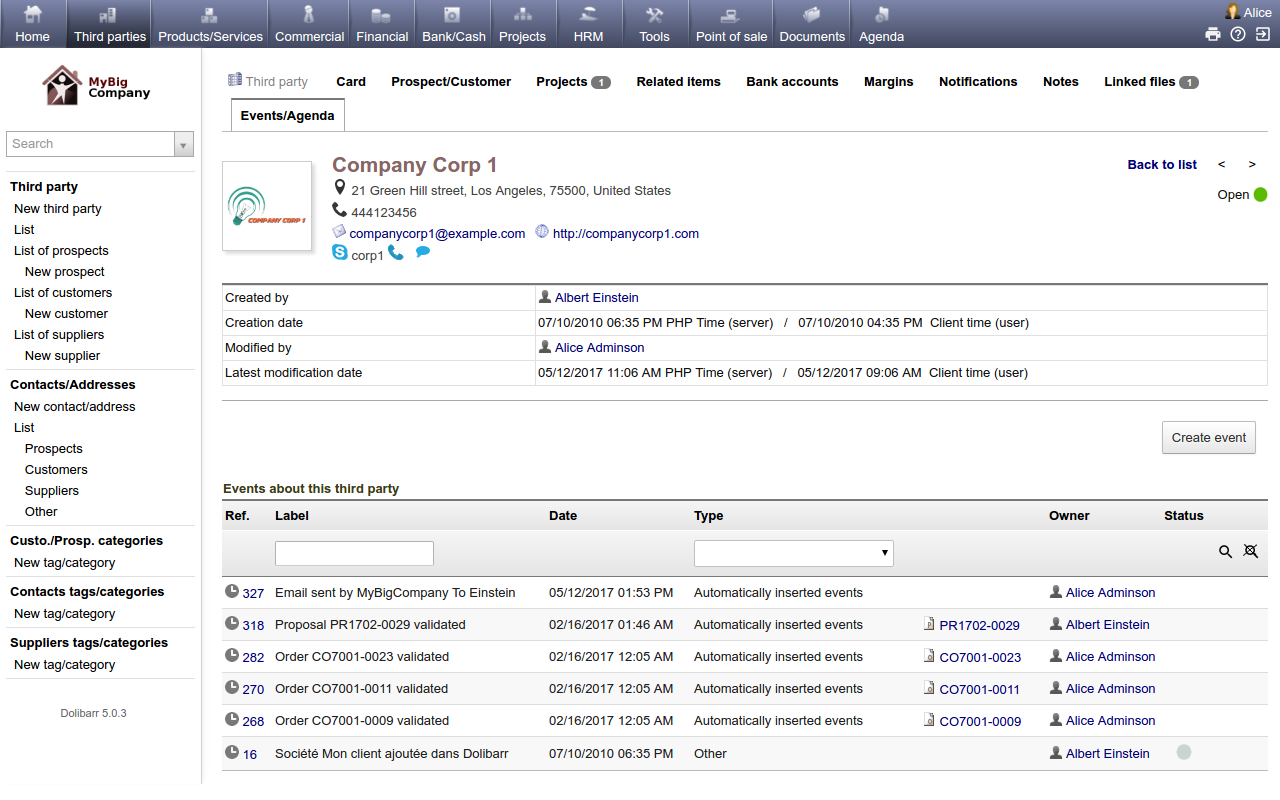Open order link CO7001-0009

[x=980, y=722]
